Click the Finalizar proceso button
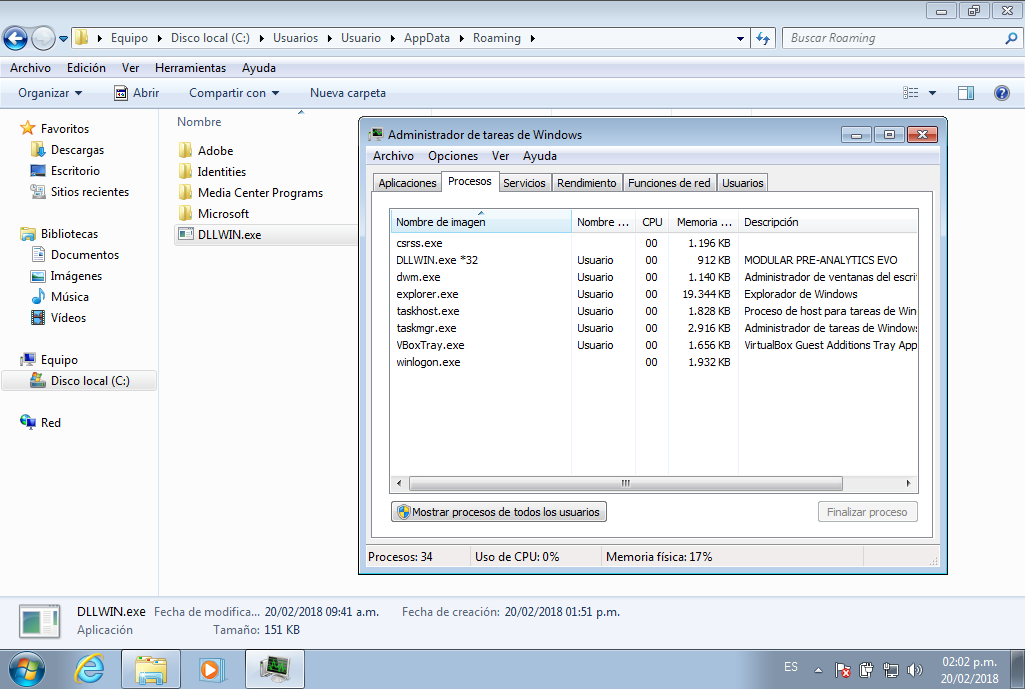 tap(867, 512)
